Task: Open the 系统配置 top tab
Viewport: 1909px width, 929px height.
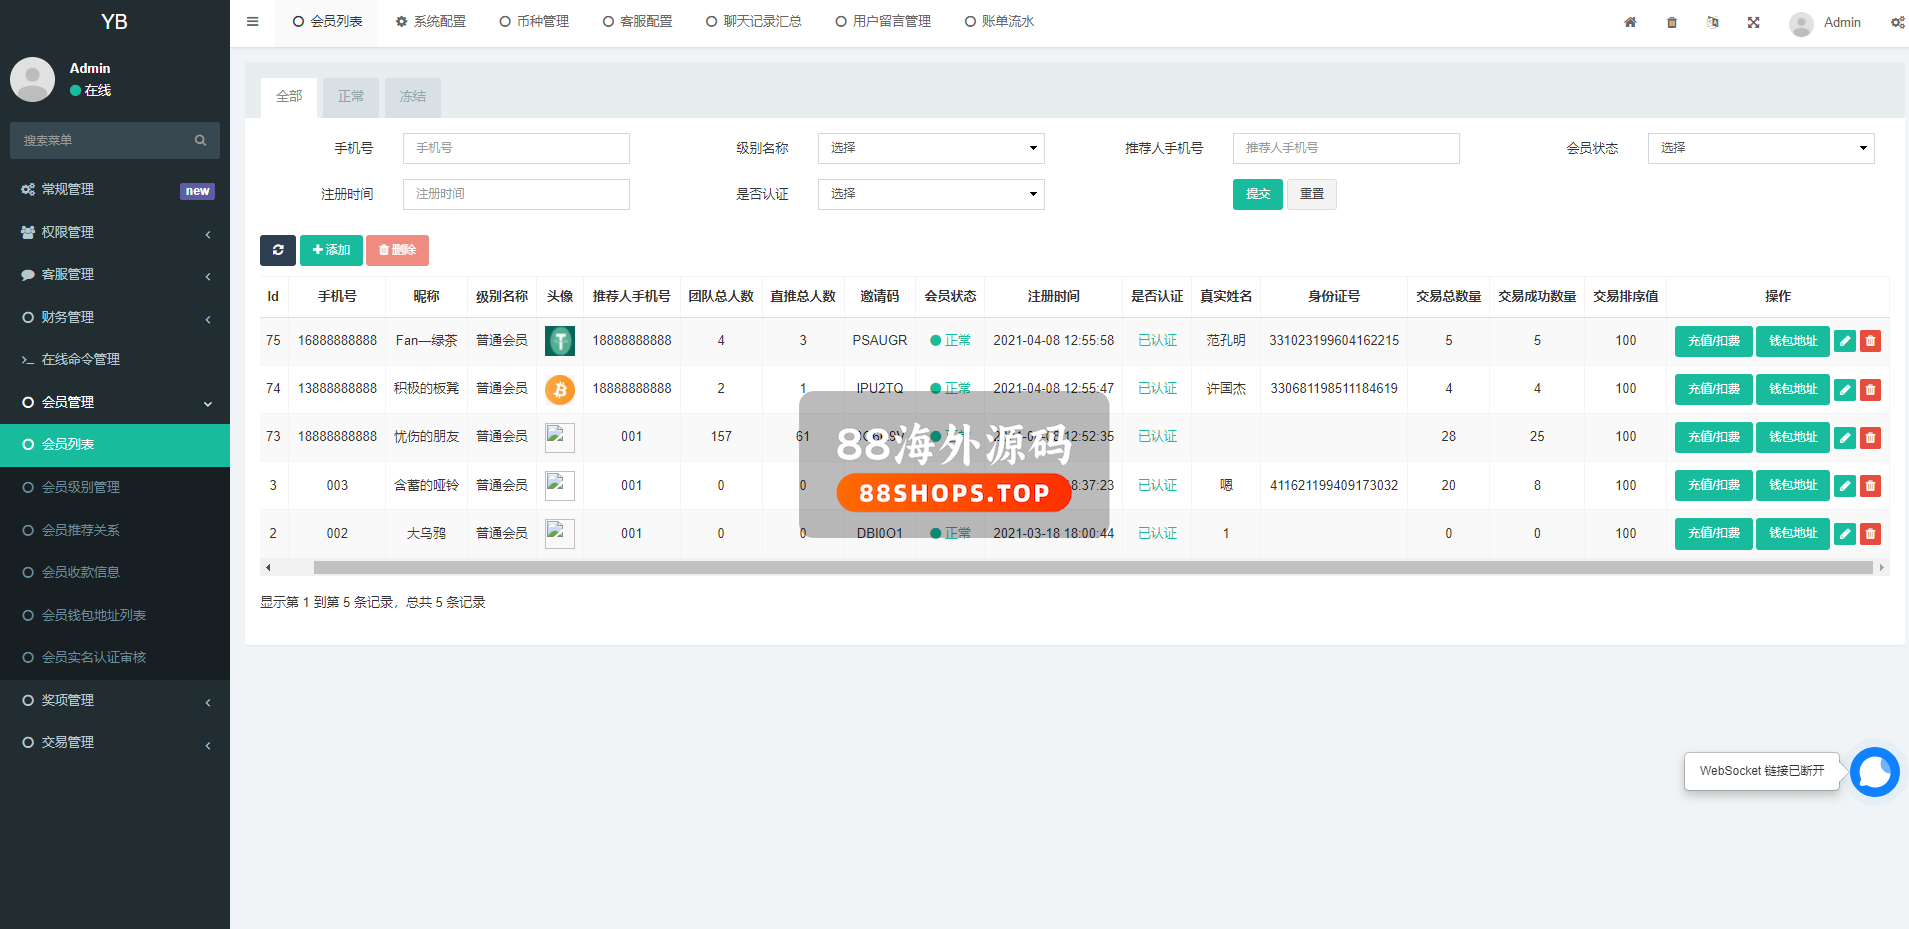Action: (431, 22)
